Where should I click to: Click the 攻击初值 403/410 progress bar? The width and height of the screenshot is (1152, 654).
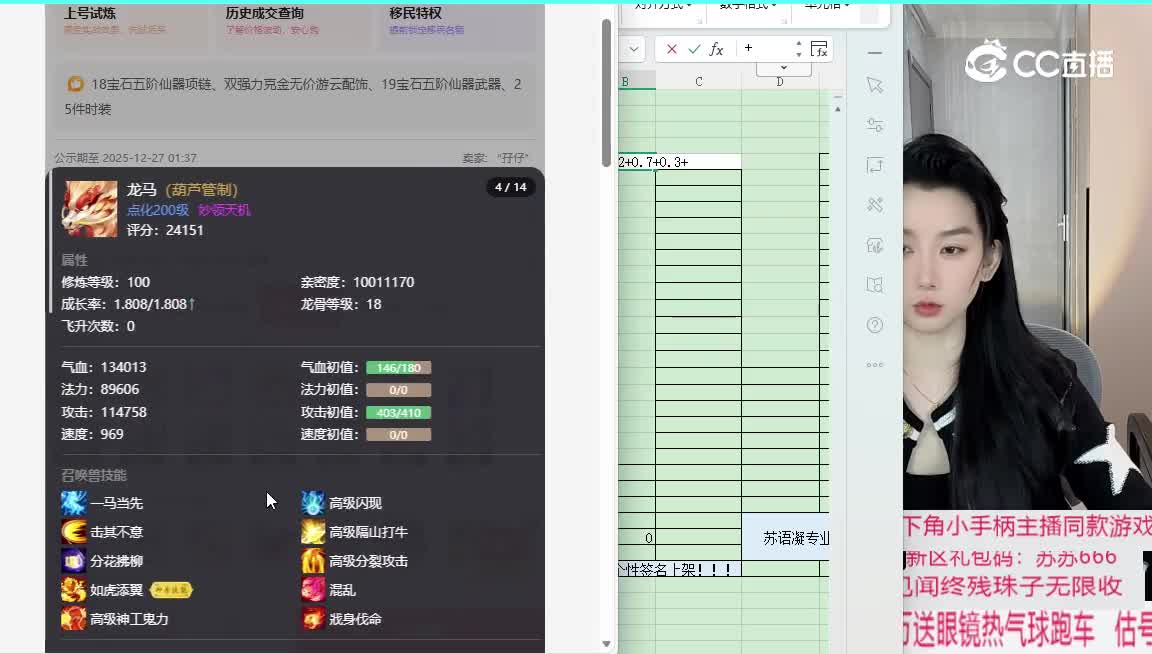pyautogui.click(x=398, y=413)
